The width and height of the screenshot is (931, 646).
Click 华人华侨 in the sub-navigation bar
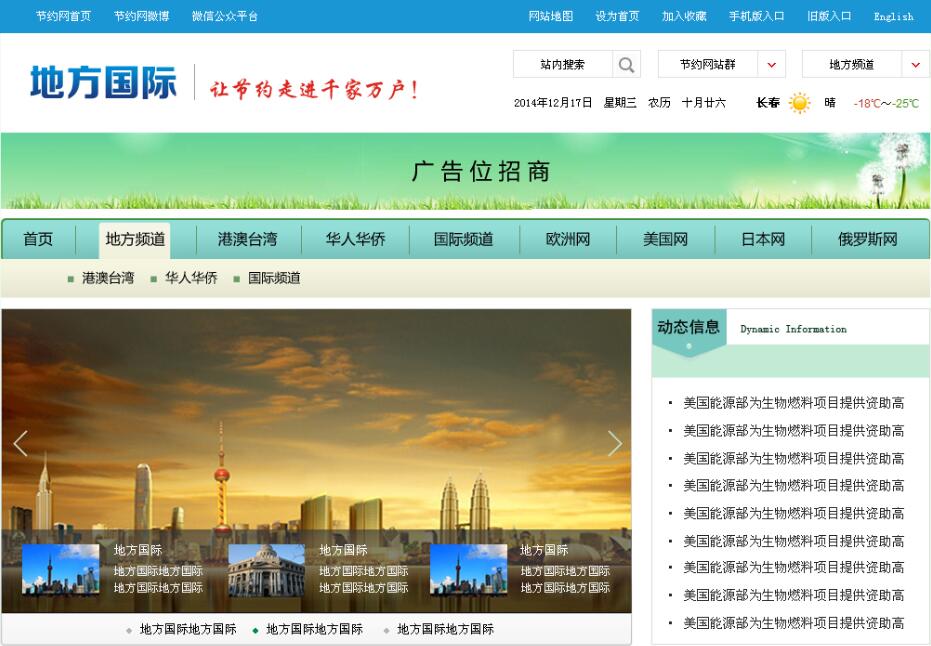[x=191, y=278]
